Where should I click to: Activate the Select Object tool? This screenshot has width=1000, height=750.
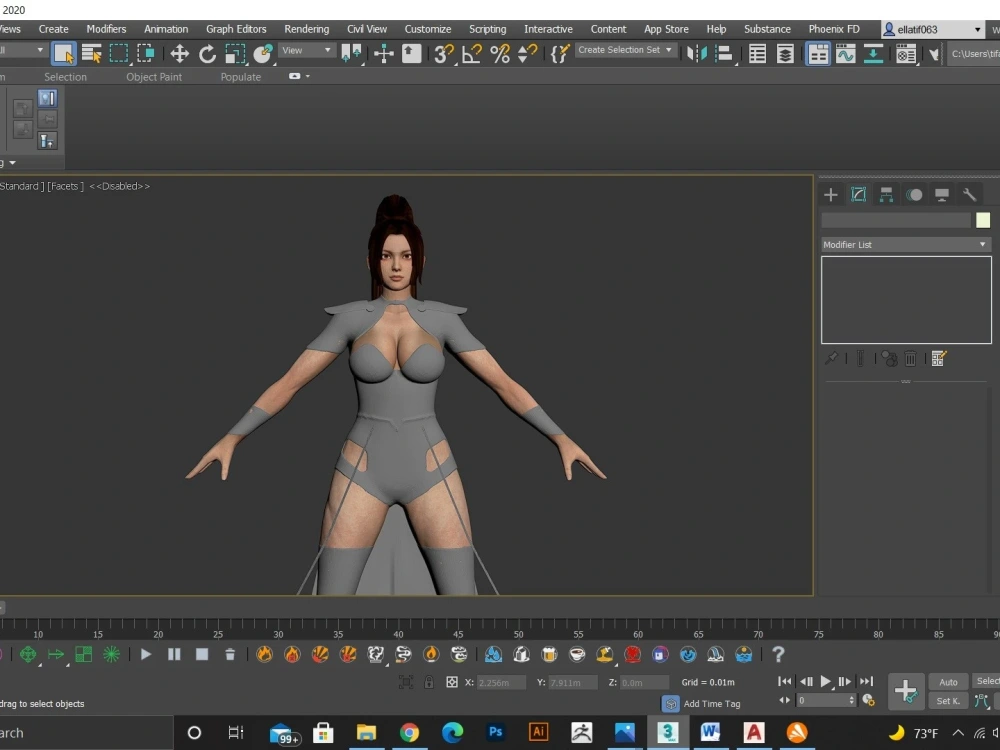(64, 54)
